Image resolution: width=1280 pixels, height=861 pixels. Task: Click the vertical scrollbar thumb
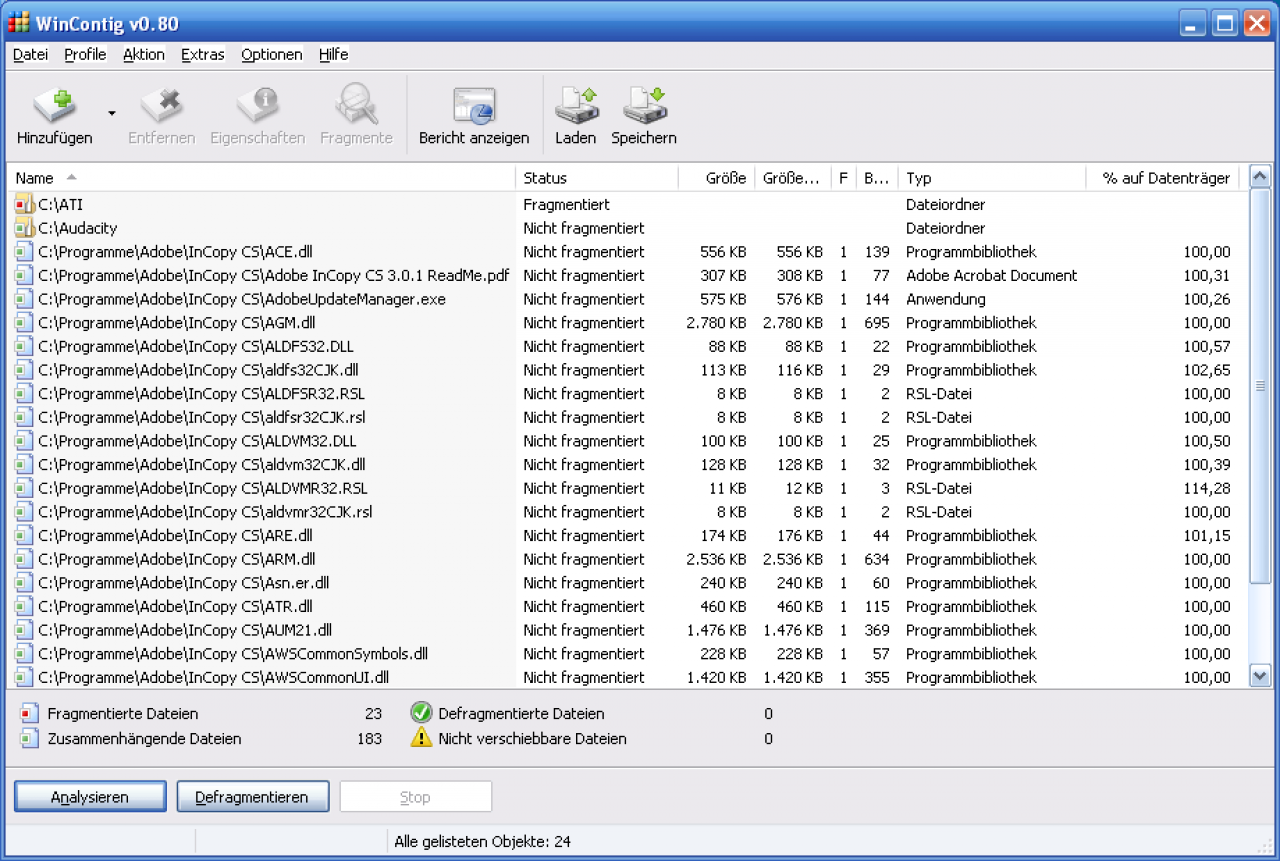tap(1260, 386)
